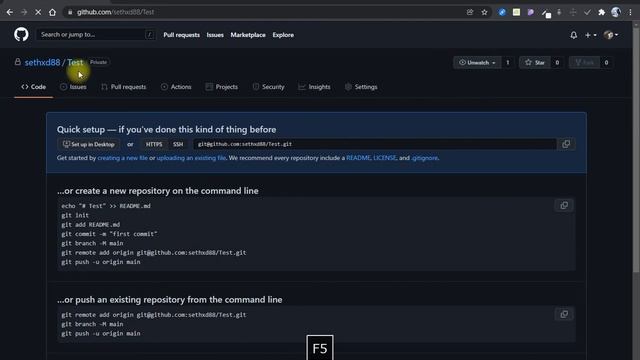Image resolution: width=640 pixels, height=360 pixels.
Task: Click the creating a new file link
Action: click(122, 158)
